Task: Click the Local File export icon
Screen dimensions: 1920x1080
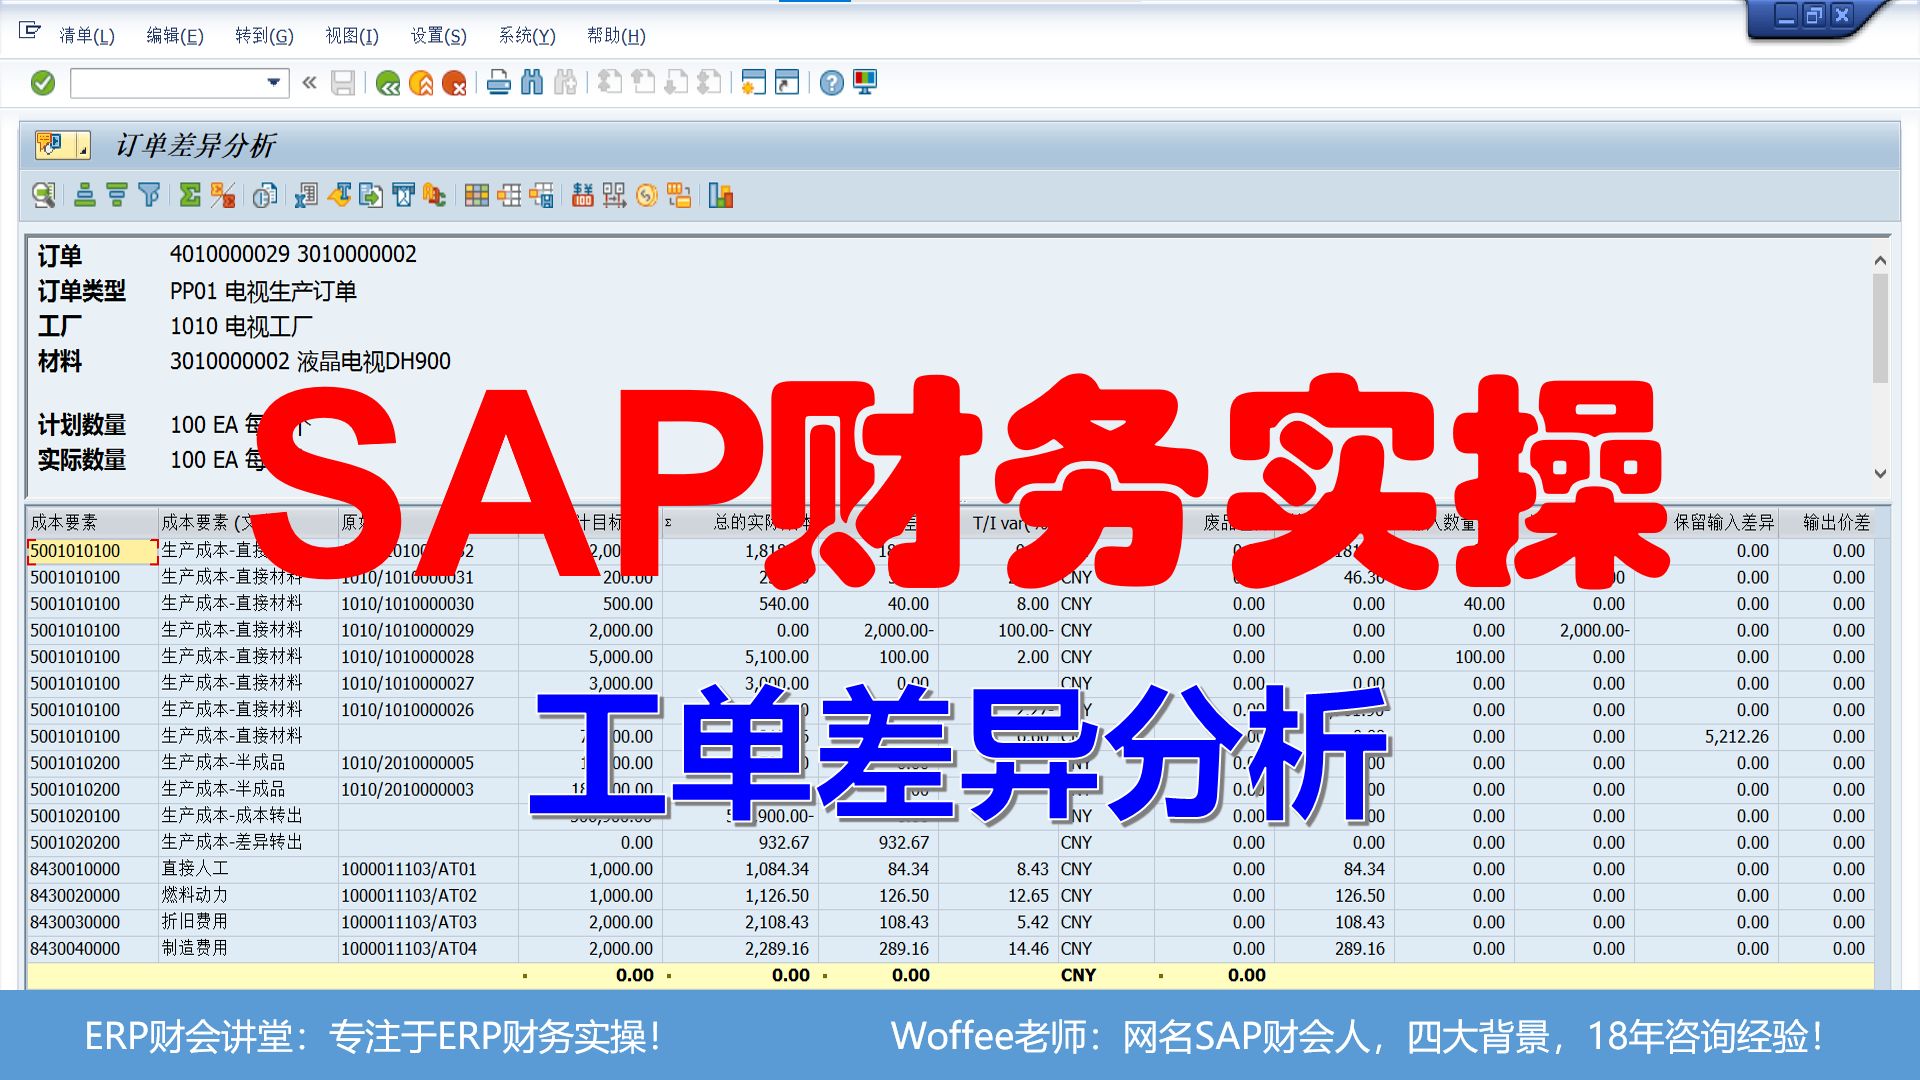Action: pyautogui.click(x=371, y=195)
